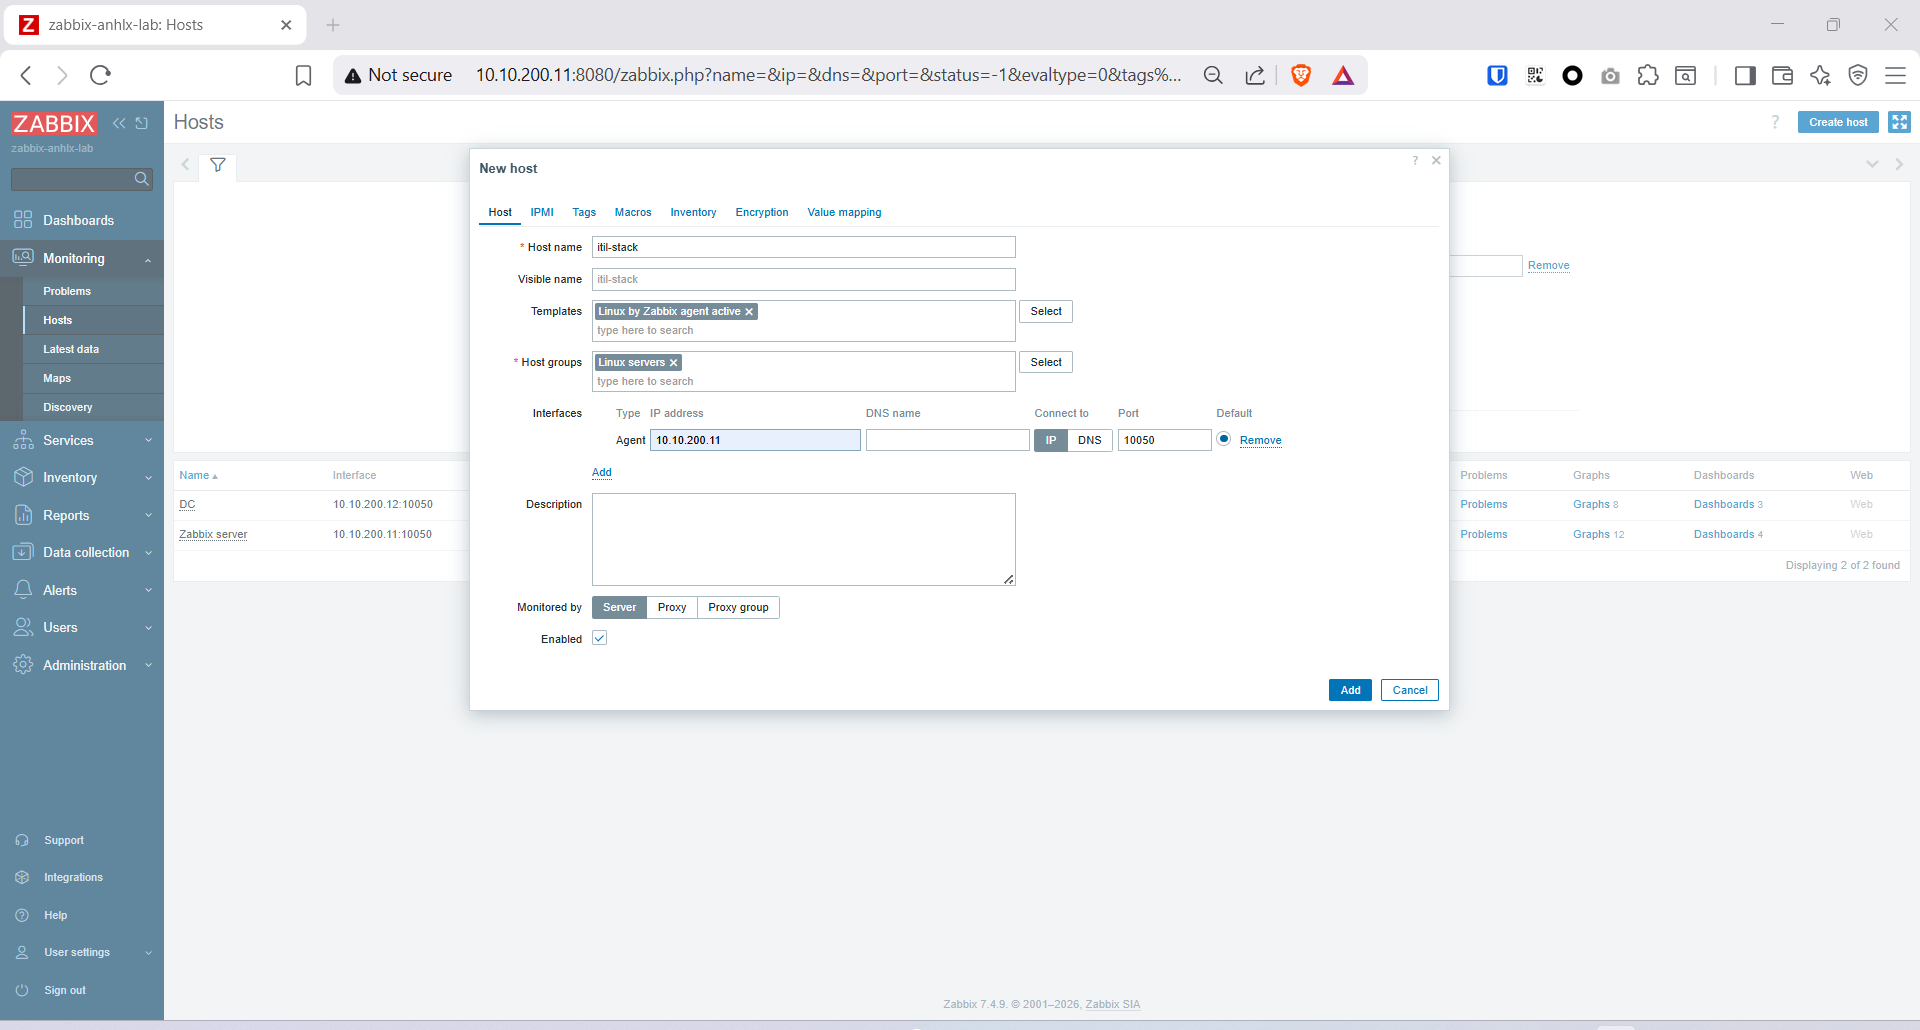Screen dimensions: 1920x1030
Task: Remove the Linux servers host group tag
Action: pos(674,363)
